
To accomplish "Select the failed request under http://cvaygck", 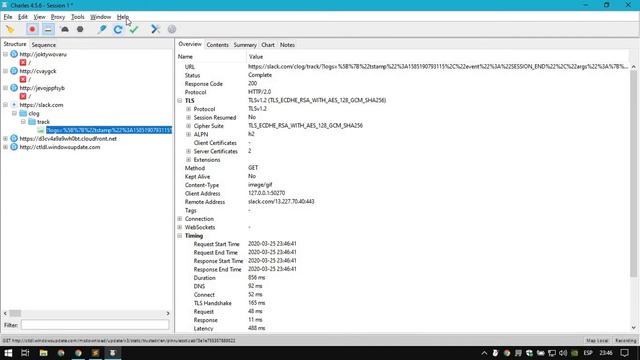I will (25, 79).
